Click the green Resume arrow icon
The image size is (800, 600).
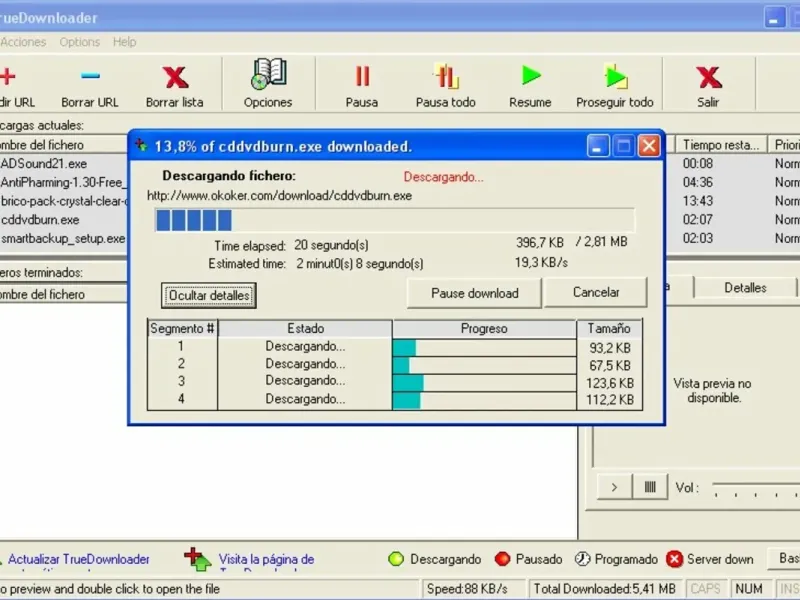[x=531, y=76]
